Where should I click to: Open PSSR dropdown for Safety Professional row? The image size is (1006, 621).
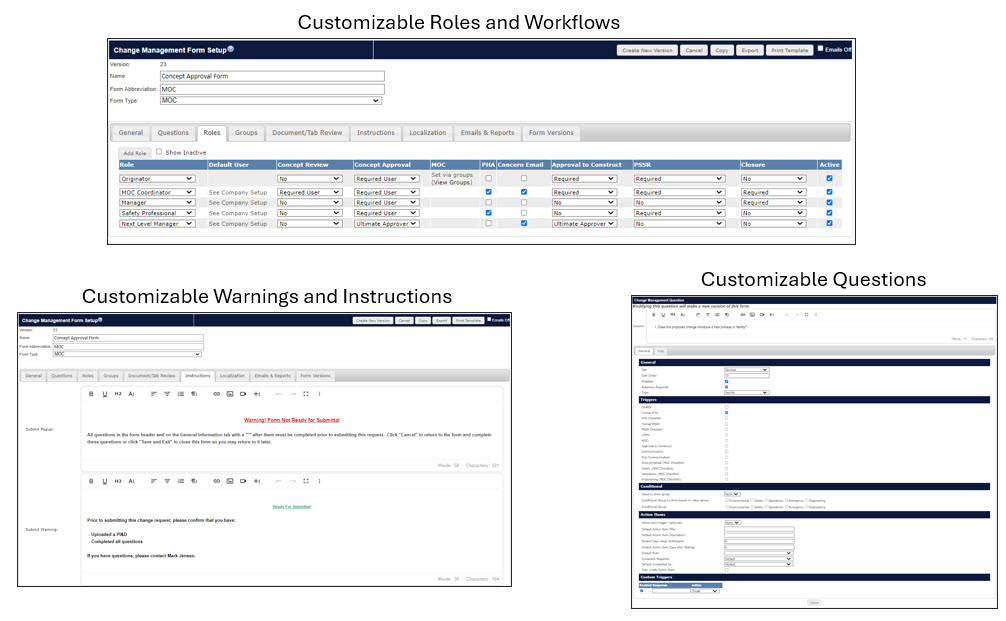click(x=679, y=213)
